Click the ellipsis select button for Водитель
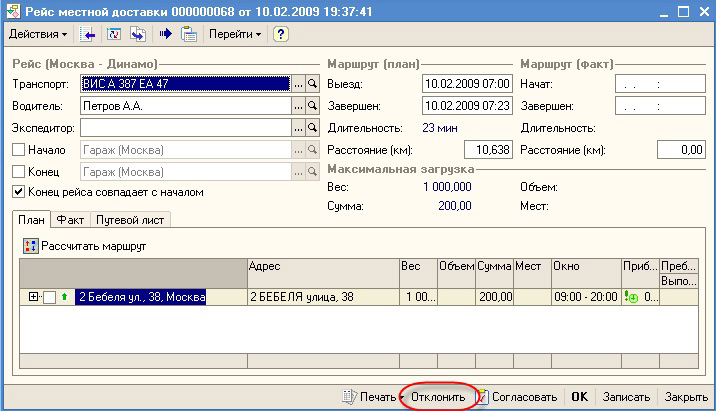This screenshot has height=411, width=716. pos(298,106)
